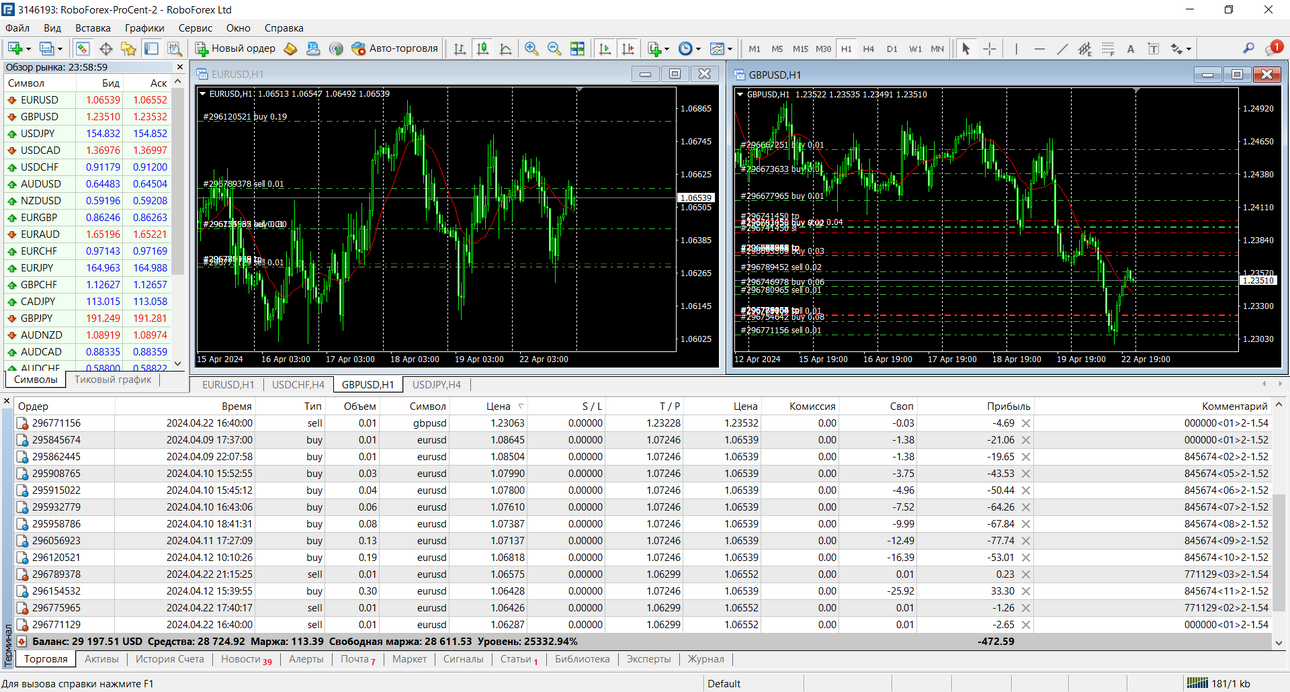
Task: Zoom in the chart
Action: pos(531,48)
